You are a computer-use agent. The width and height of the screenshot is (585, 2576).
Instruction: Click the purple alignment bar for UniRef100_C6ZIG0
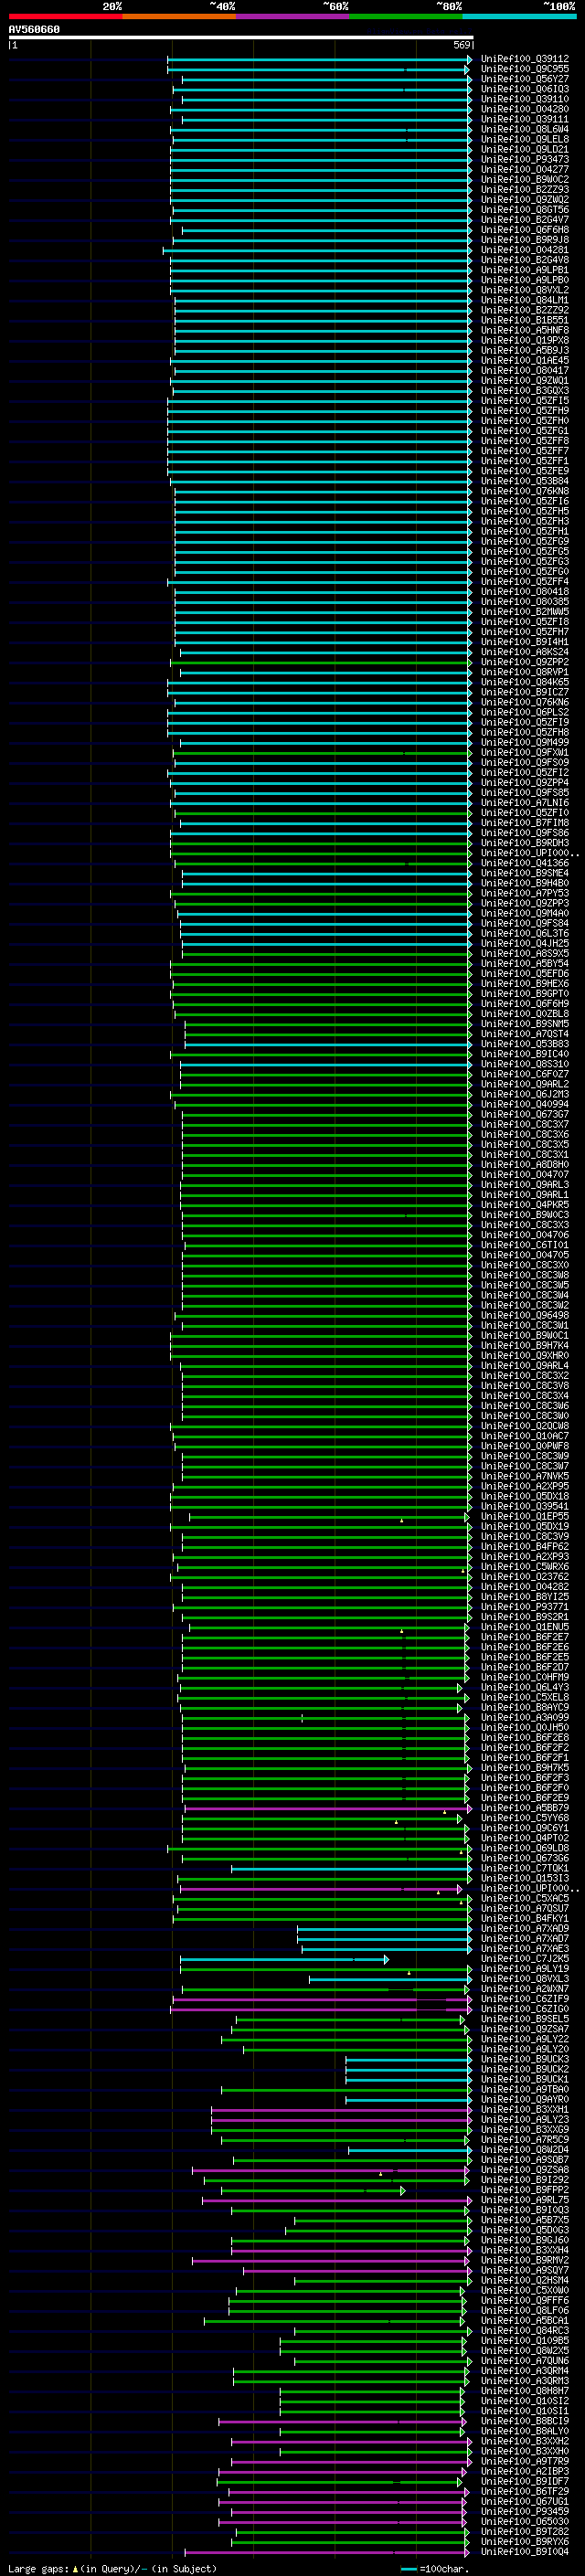321,2010
